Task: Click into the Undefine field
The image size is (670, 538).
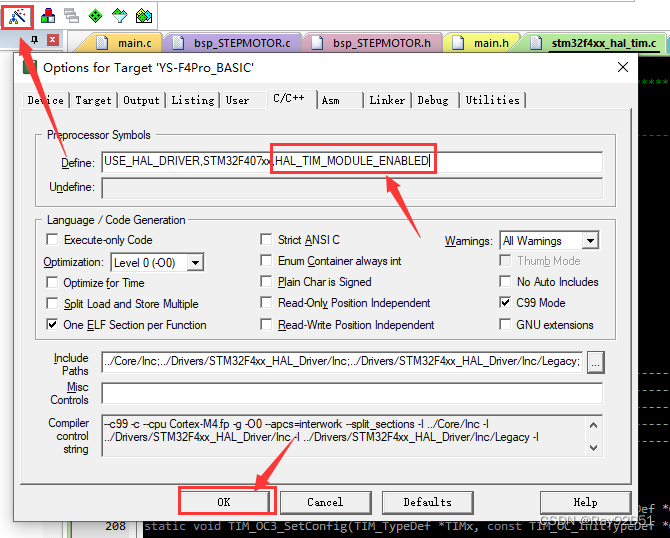Action: tap(352, 188)
